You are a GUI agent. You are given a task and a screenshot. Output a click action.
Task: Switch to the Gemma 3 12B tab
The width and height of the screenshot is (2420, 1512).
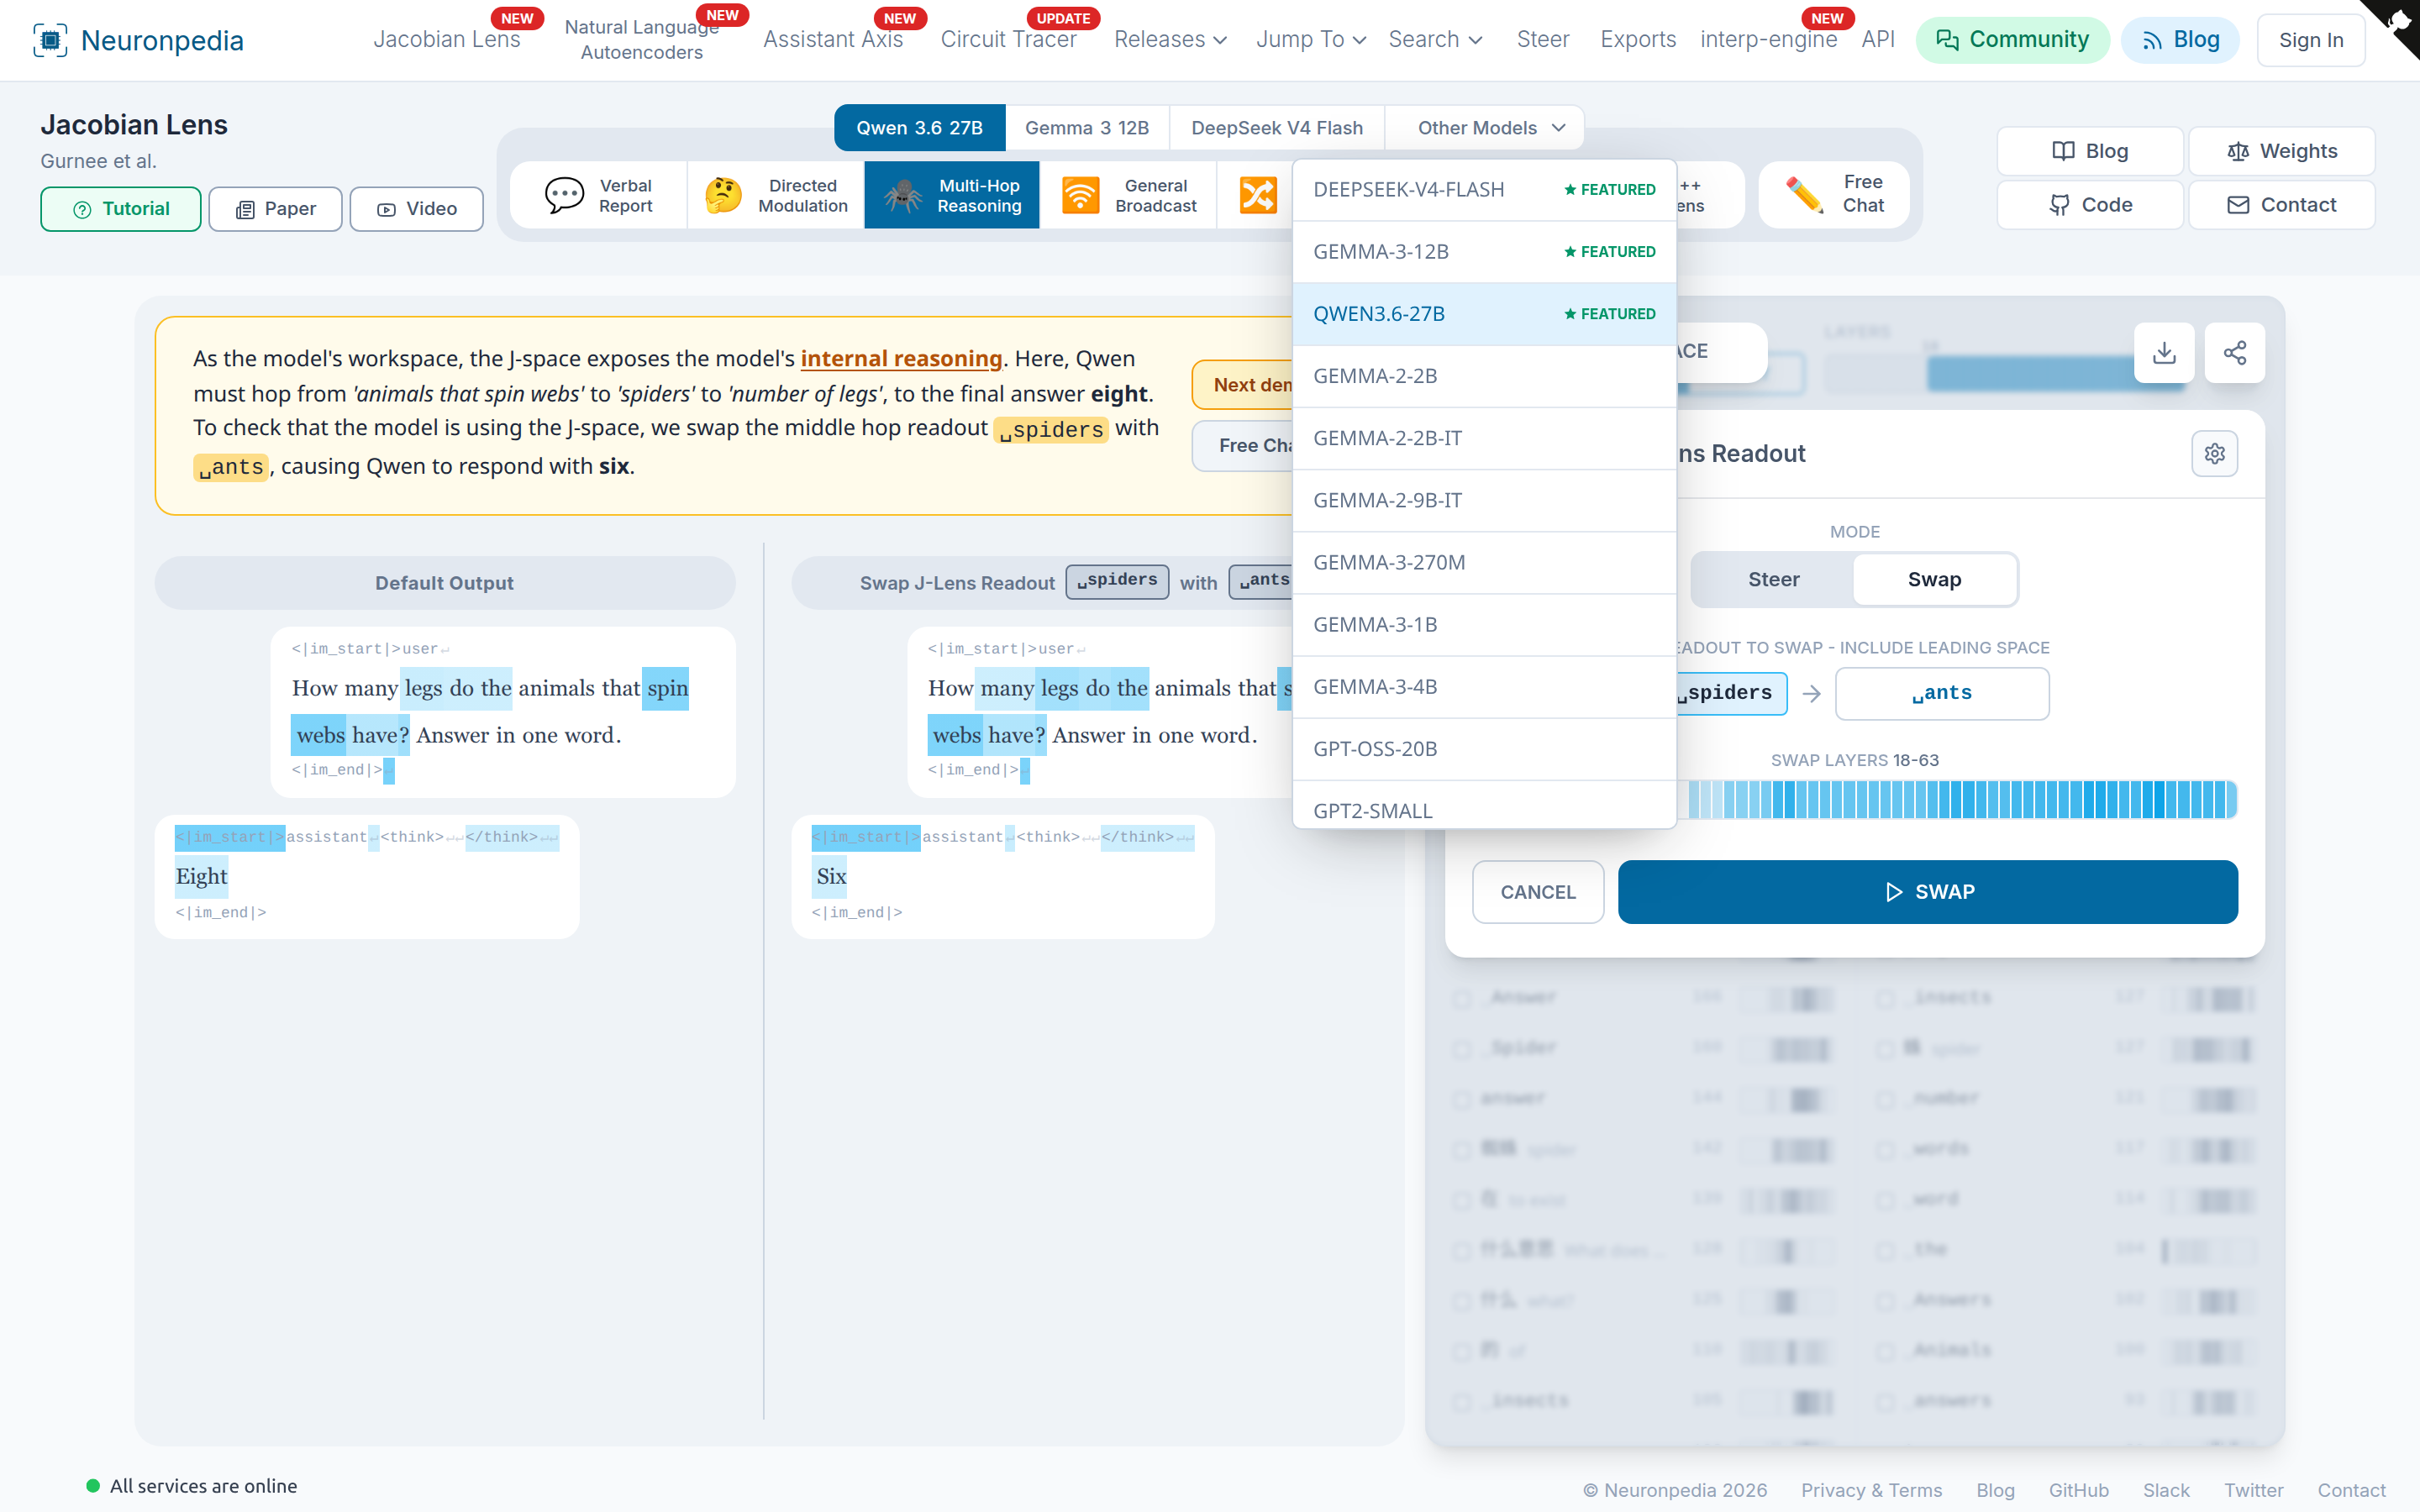(x=1086, y=128)
